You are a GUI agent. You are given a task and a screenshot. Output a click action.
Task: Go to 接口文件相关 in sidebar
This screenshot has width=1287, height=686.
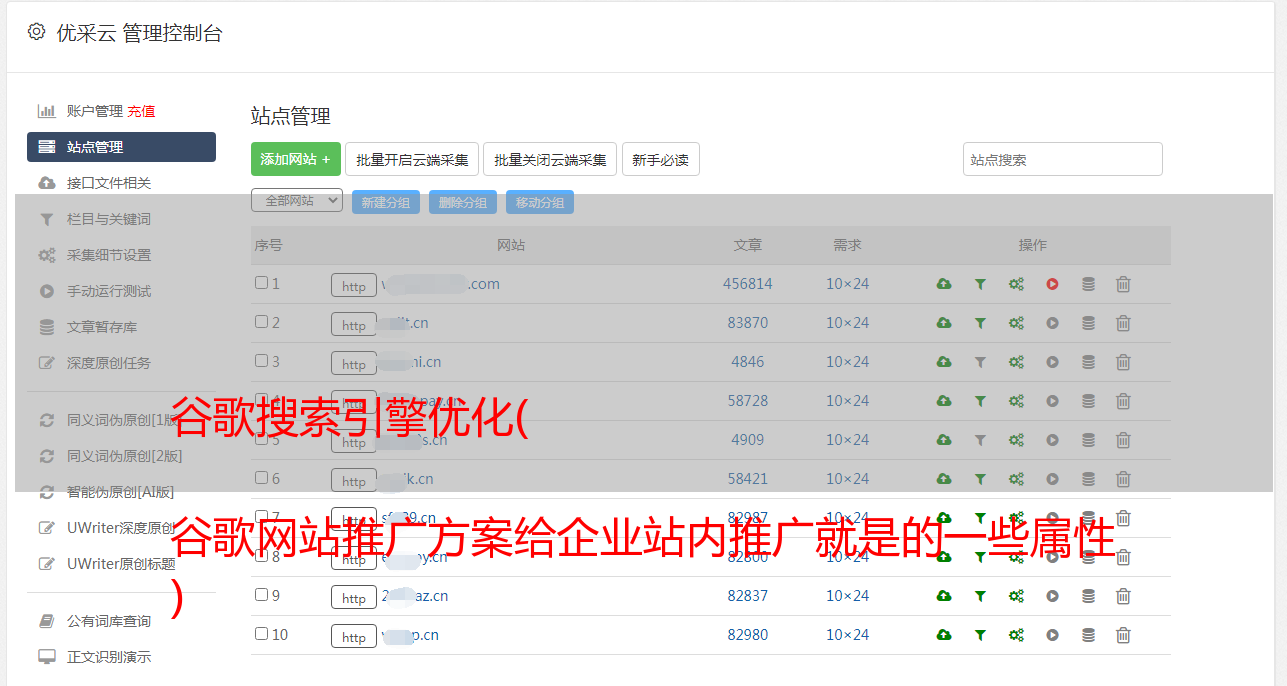pos(109,183)
